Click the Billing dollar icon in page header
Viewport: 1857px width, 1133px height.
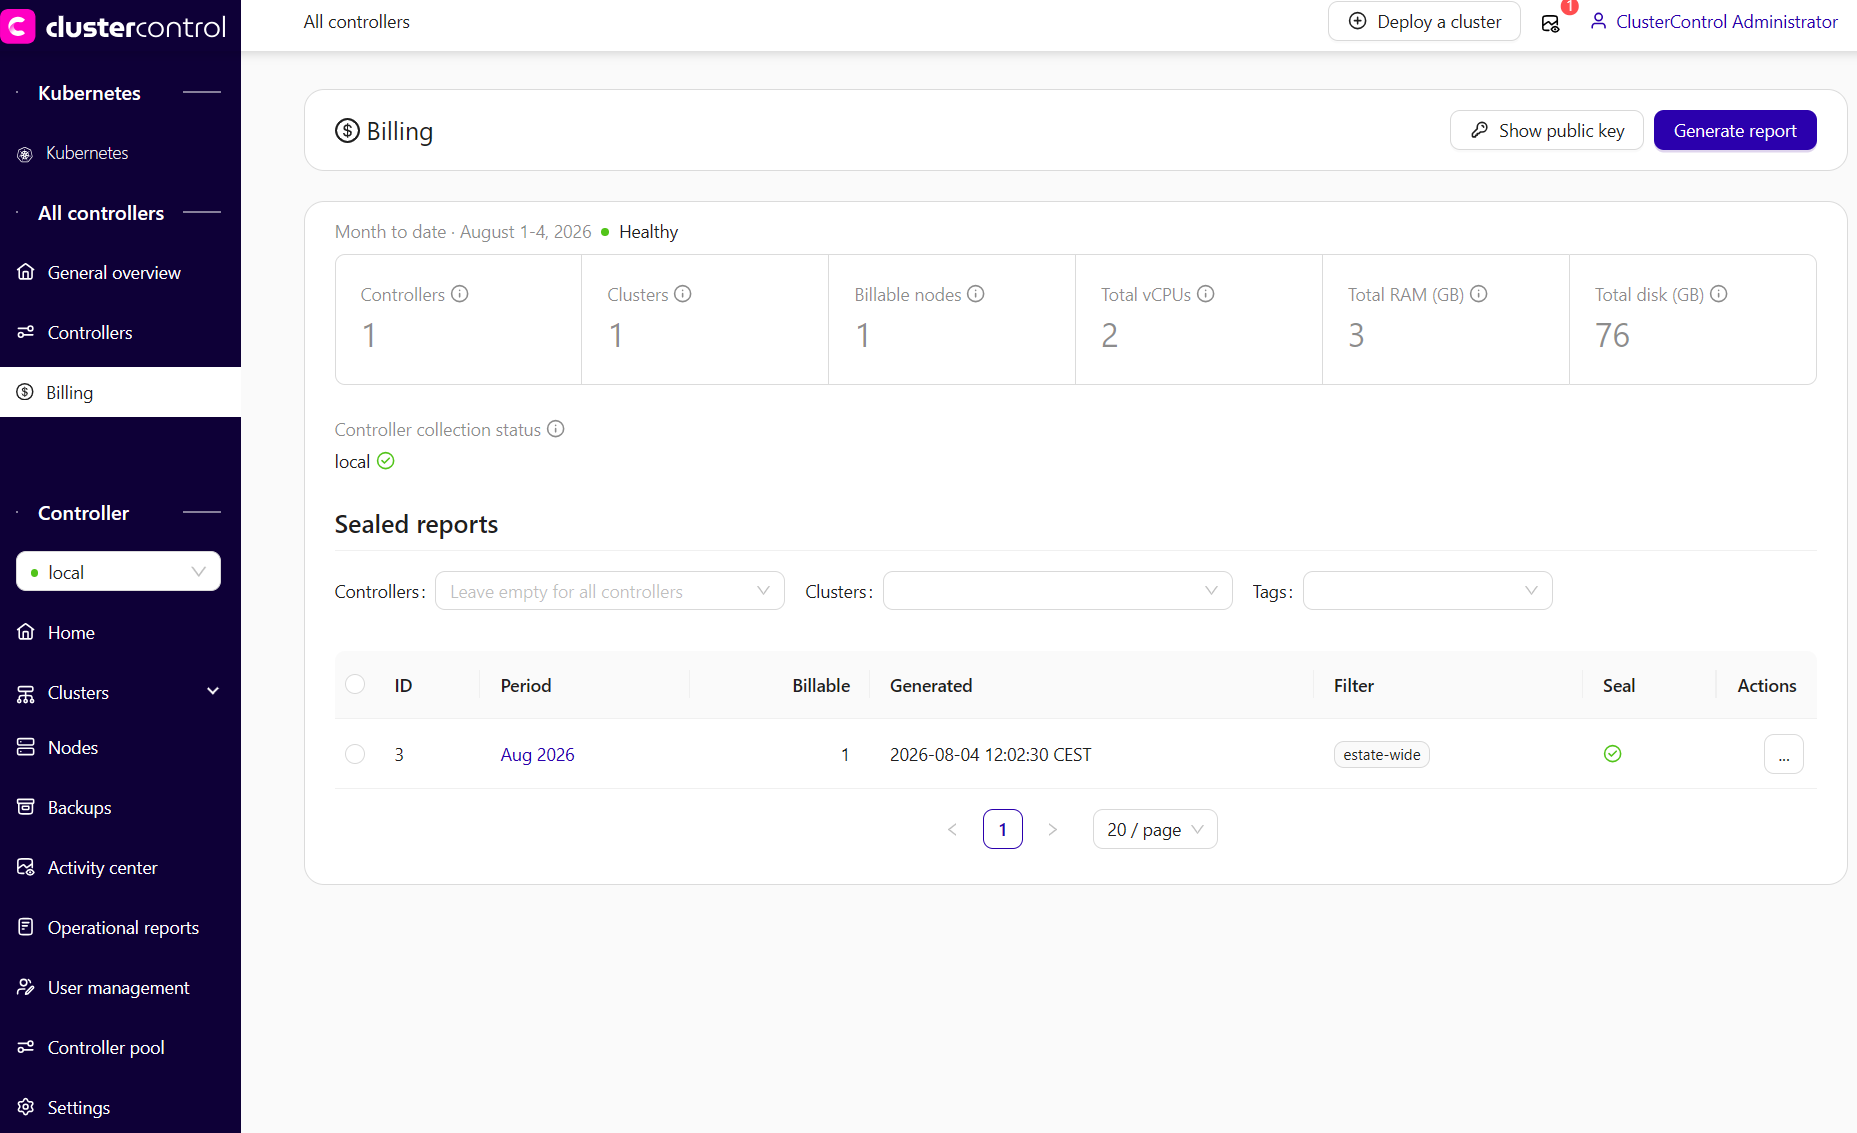(x=347, y=131)
